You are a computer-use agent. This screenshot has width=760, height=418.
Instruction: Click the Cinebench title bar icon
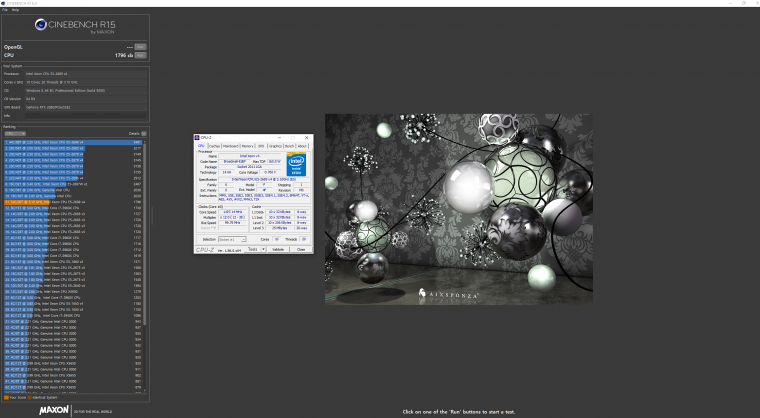click(x=3, y=3)
